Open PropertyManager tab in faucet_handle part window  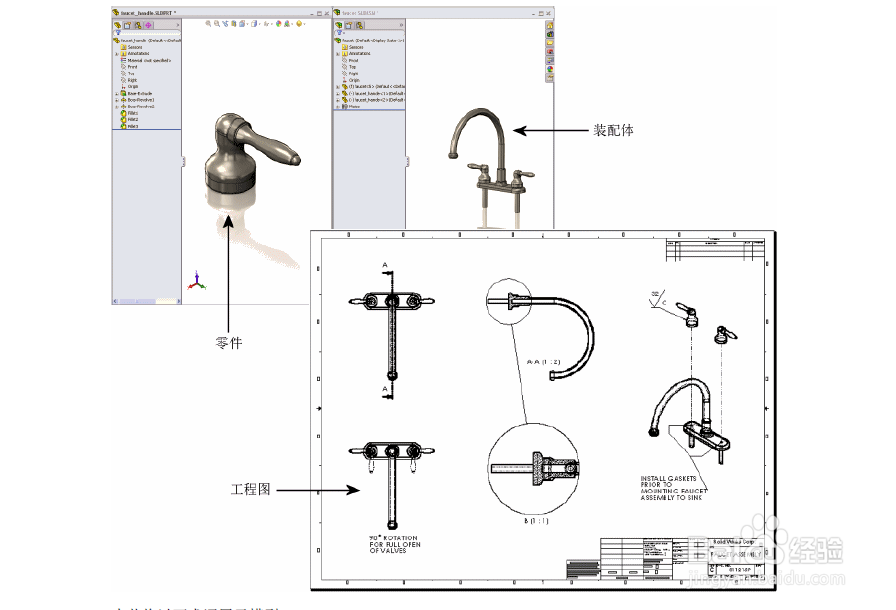(x=127, y=25)
